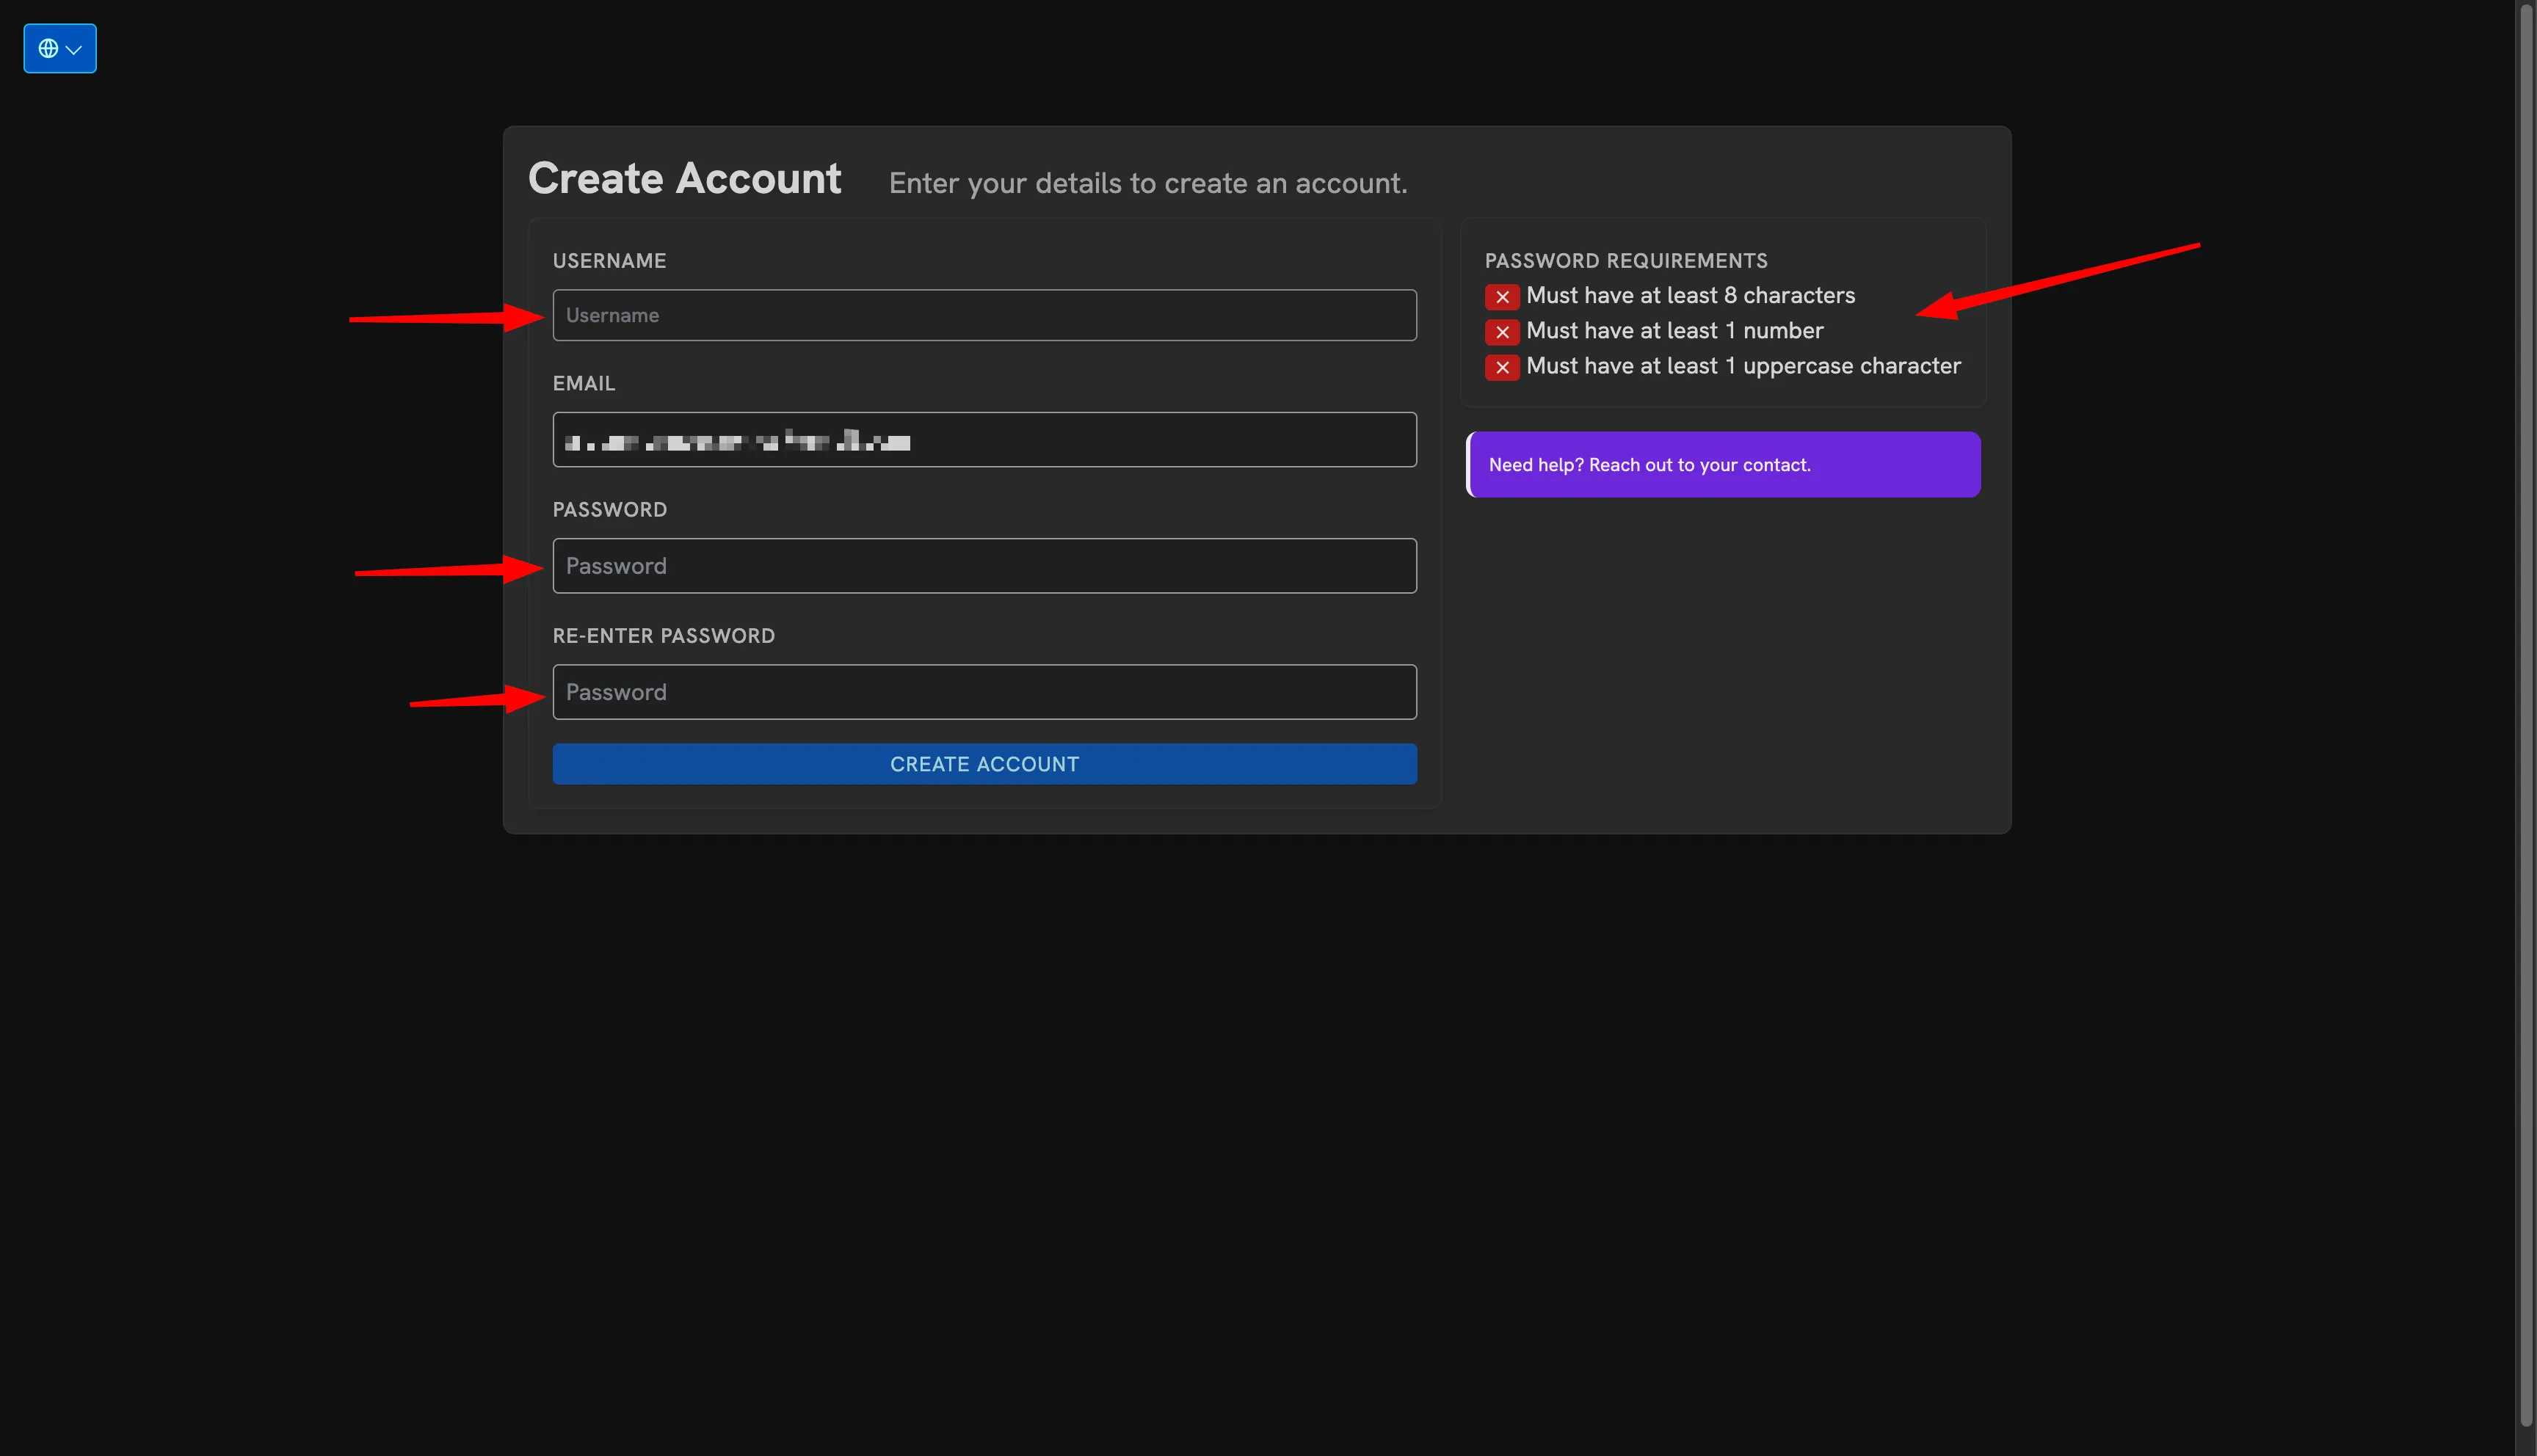Viewport: 2537px width, 1456px height.
Task: Click the red X beside uppercase character requirement
Action: 1502,367
